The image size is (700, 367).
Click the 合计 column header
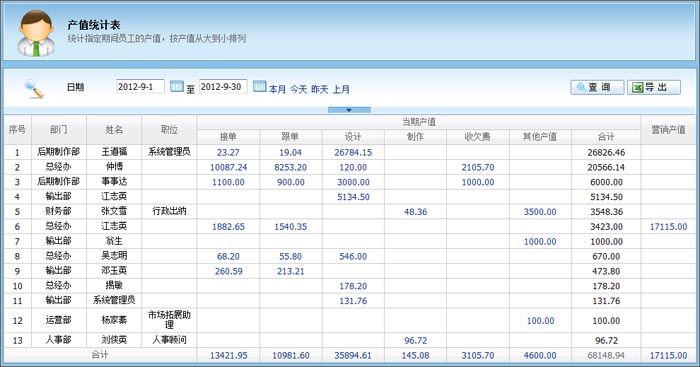coord(606,137)
